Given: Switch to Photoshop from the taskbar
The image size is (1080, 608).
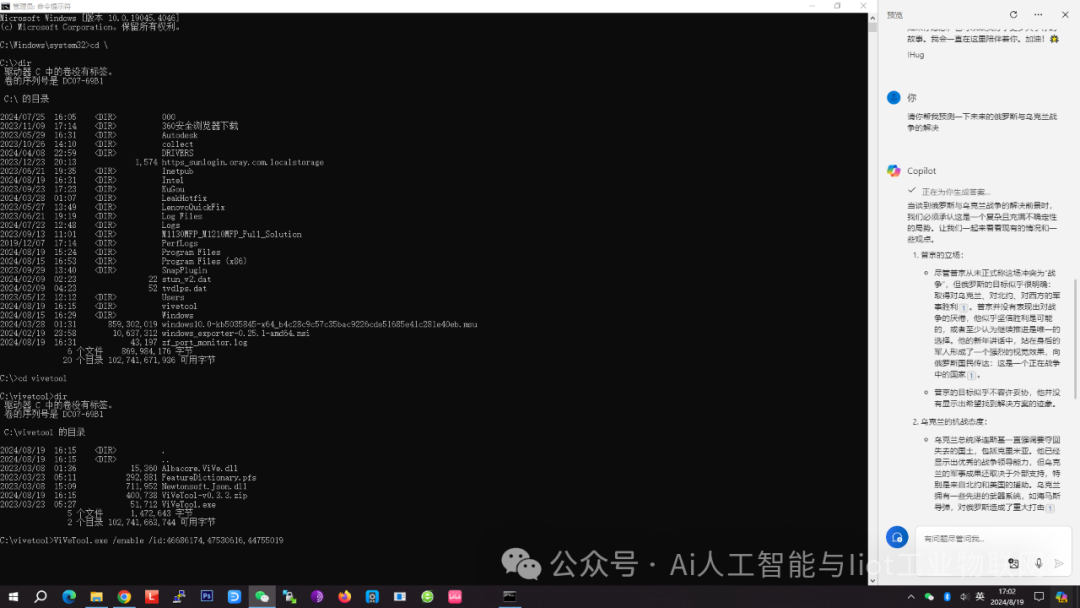Looking at the screenshot, I should click(x=207, y=596).
